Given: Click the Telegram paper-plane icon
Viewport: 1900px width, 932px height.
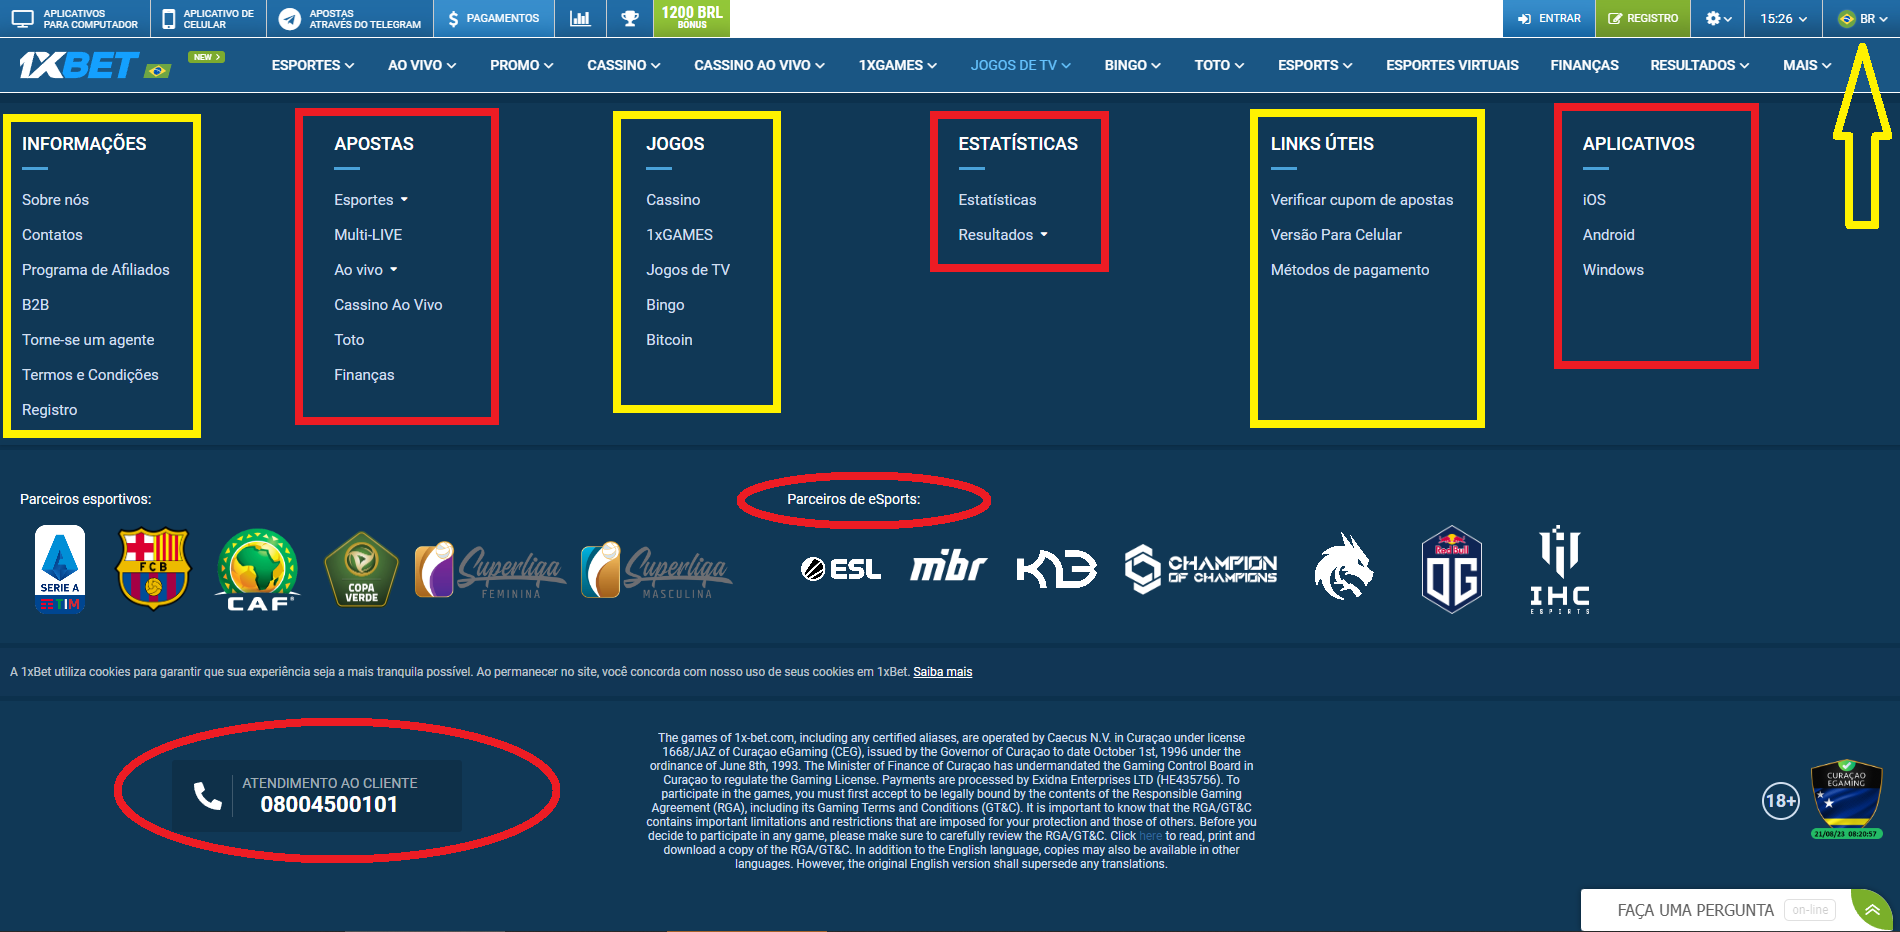Looking at the screenshot, I should coord(290,19).
